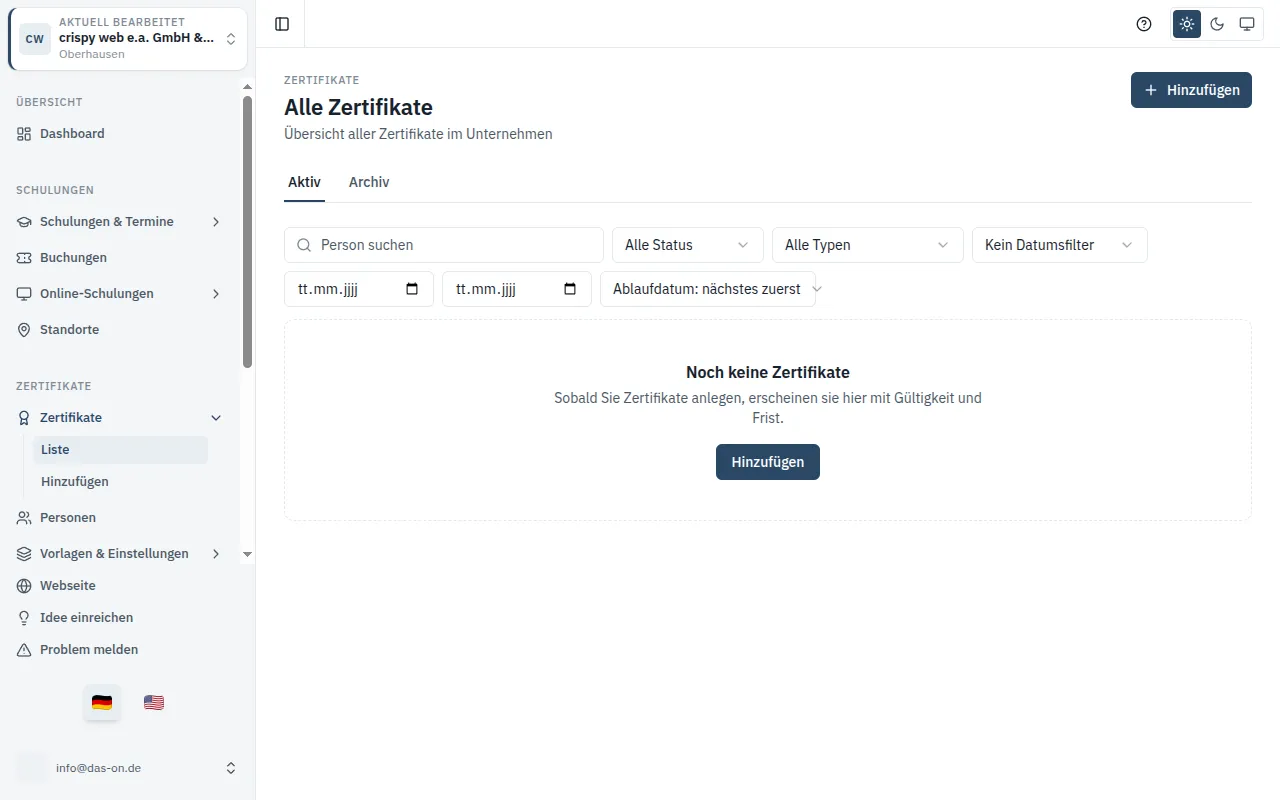The image size is (1280, 800).
Task: Click the Personen users icon
Action: coord(24,518)
